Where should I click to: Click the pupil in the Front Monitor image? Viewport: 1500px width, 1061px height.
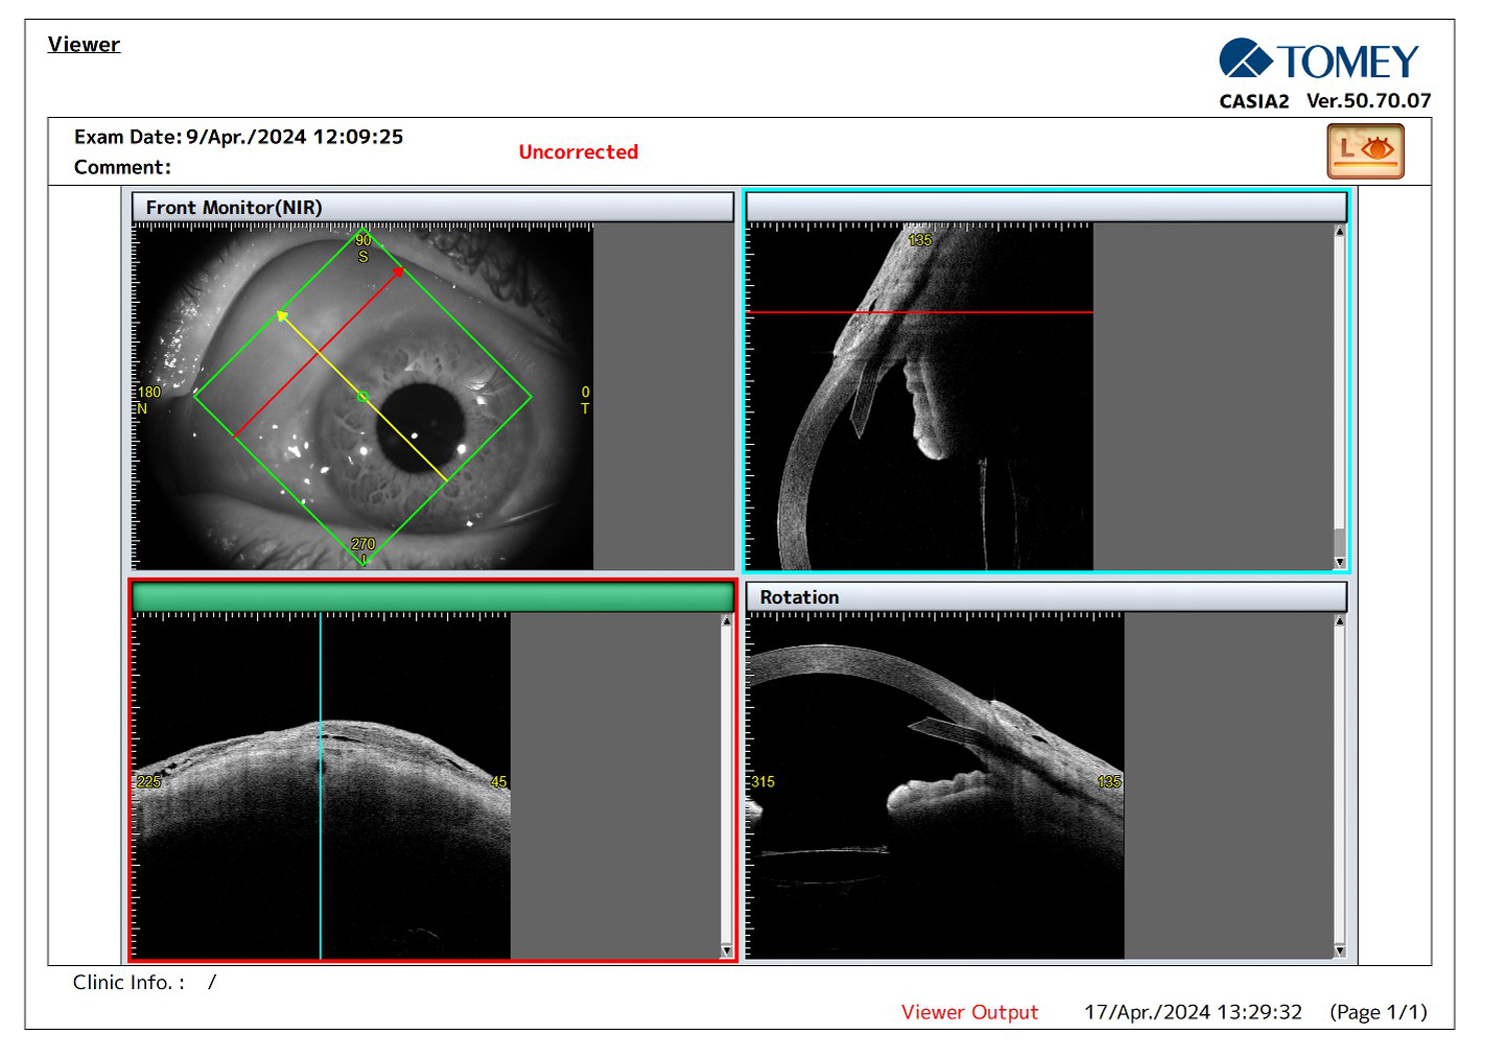(x=422, y=428)
